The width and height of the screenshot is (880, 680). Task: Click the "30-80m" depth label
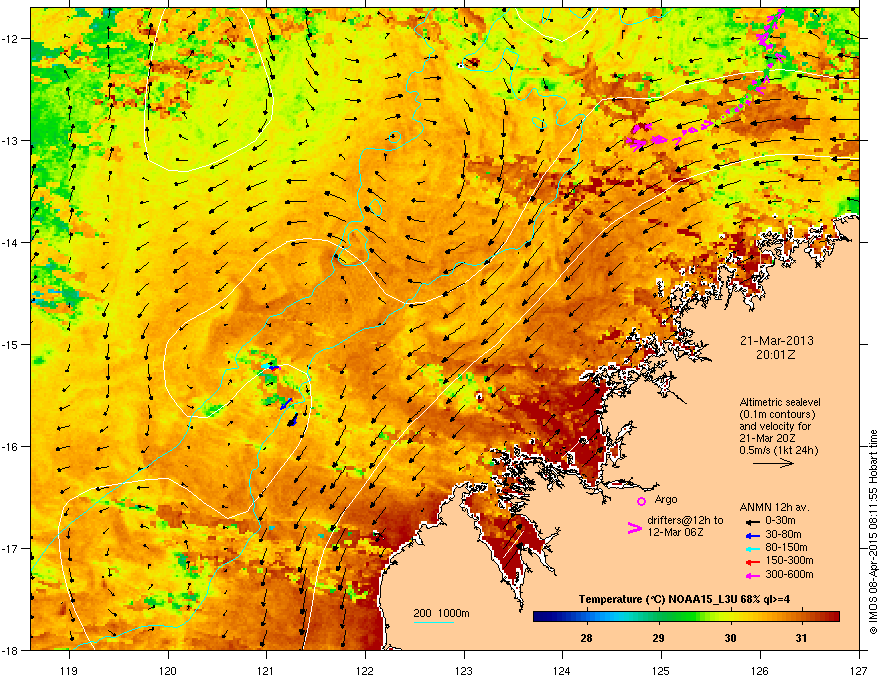(783, 535)
